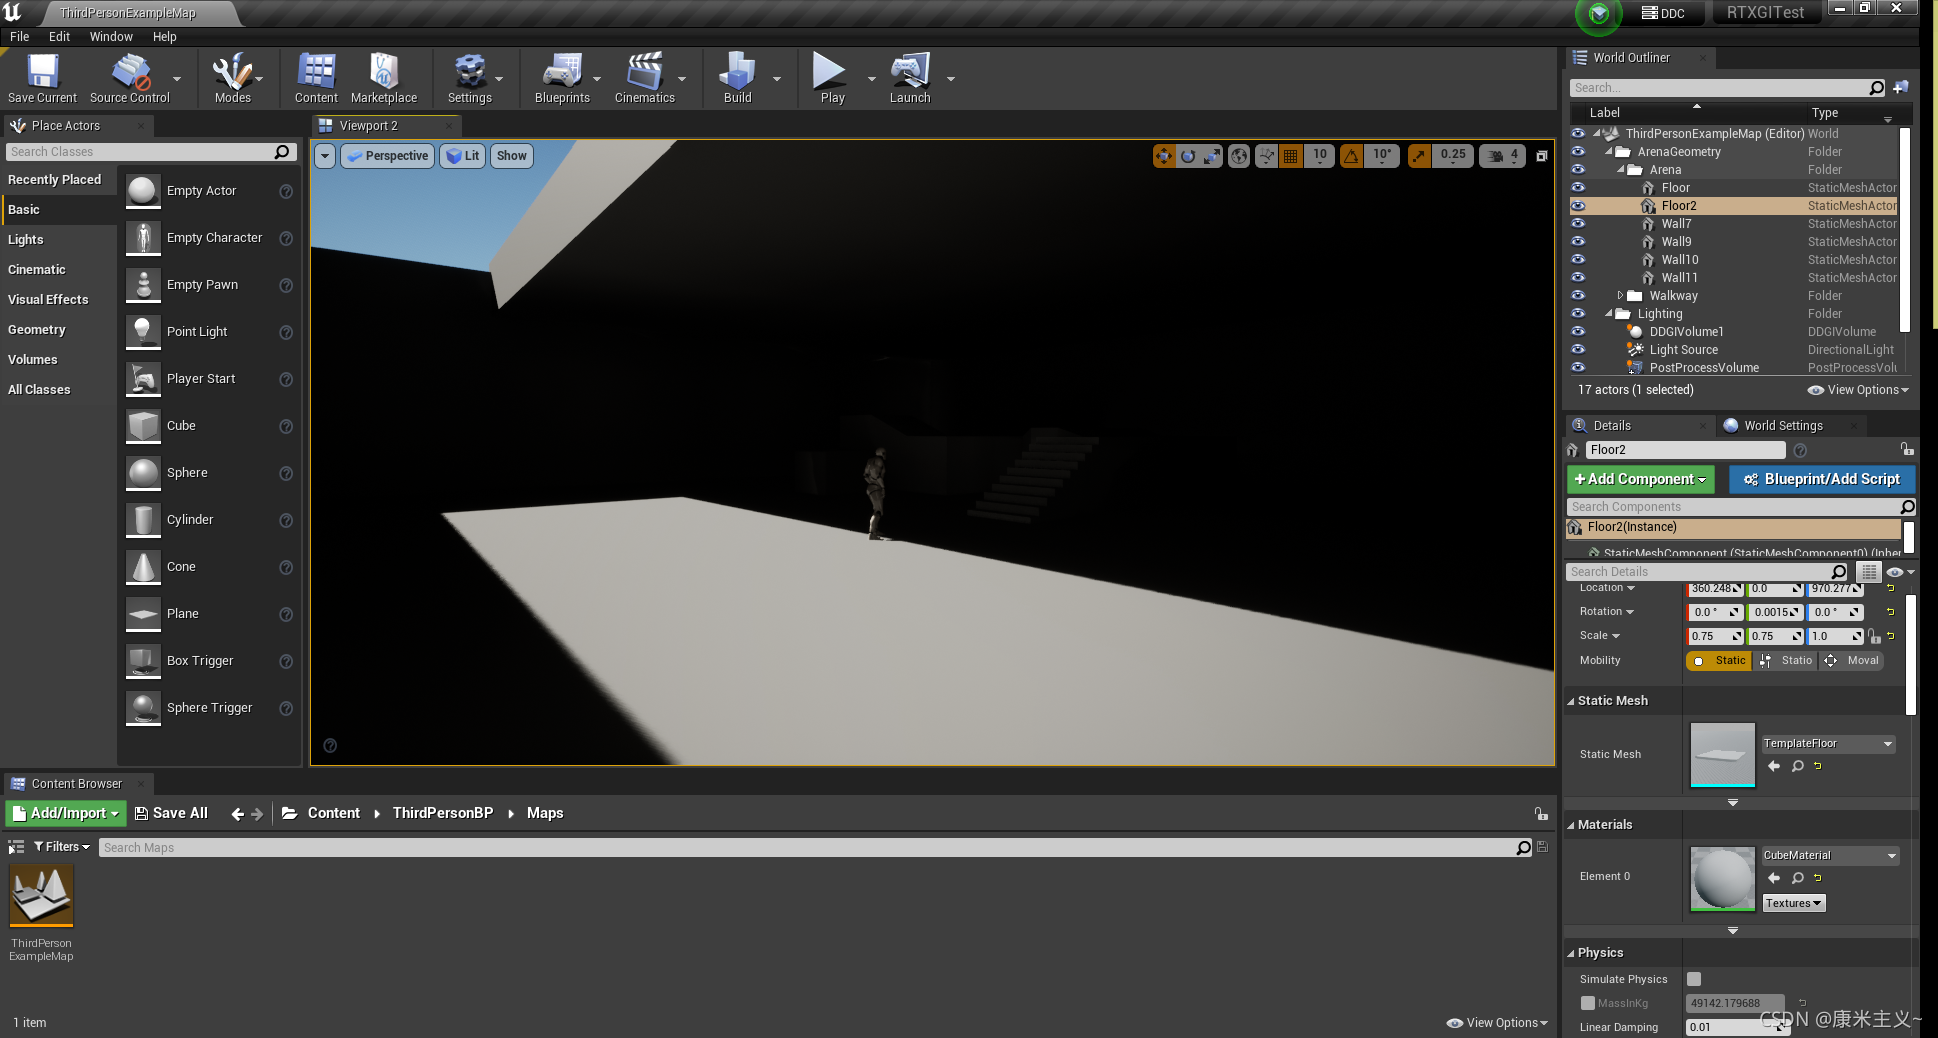Screen dimensions: 1938x1038
Task: Click Save All in Content Browser
Action: (x=171, y=814)
